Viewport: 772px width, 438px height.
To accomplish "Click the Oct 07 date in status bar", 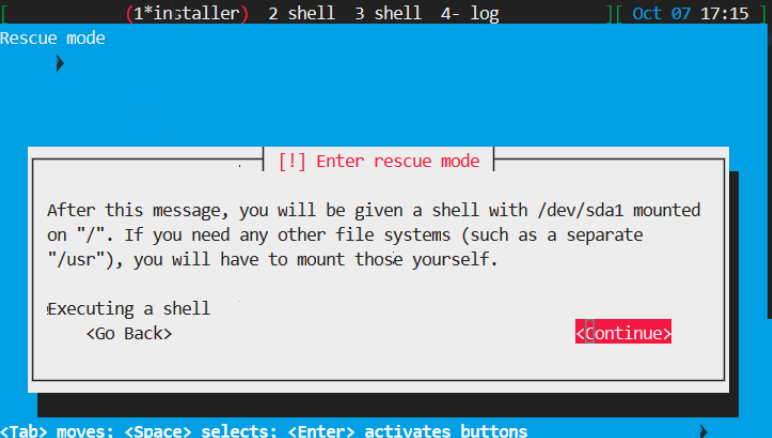I will click(x=661, y=13).
